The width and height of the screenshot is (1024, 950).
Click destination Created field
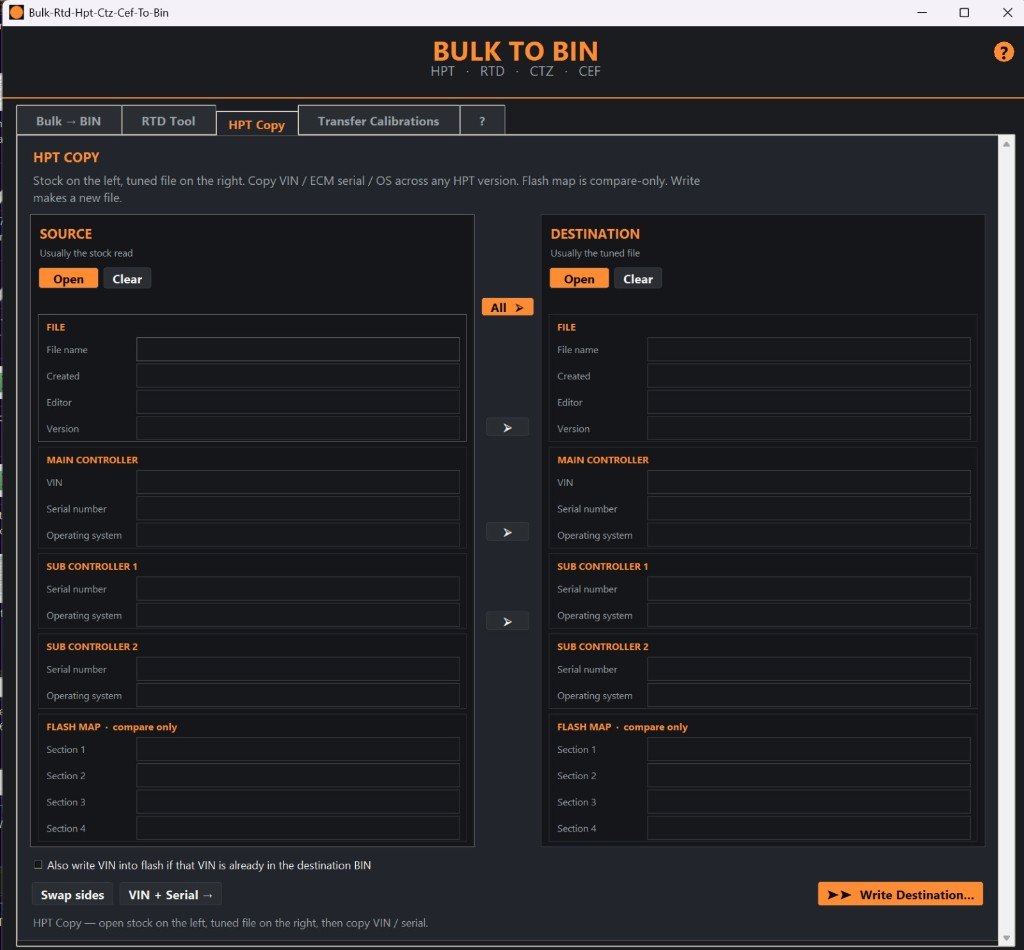pyautogui.click(x=808, y=376)
